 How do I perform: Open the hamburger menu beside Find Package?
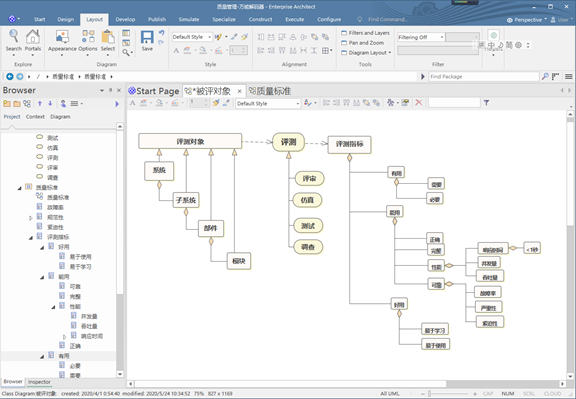click(568, 76)
